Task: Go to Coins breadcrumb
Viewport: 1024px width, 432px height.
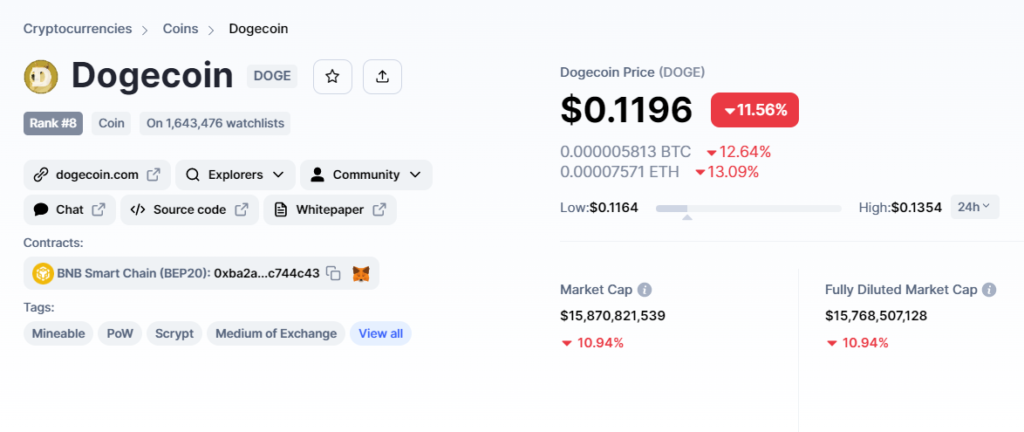Action: (180, 29)
